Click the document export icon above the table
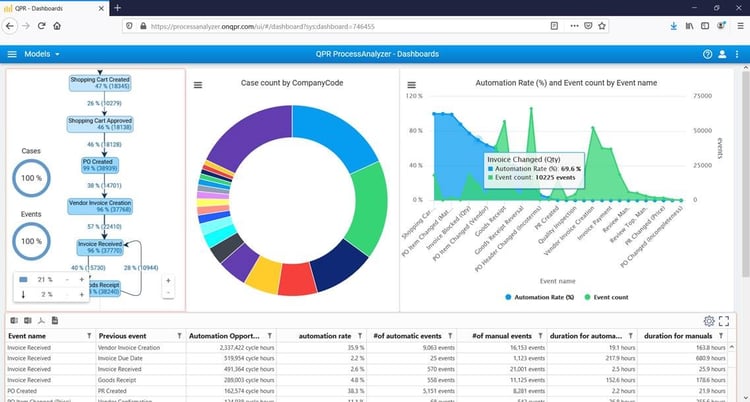The image size is (750, 402). pyautogui.click(x=55, y=320)
